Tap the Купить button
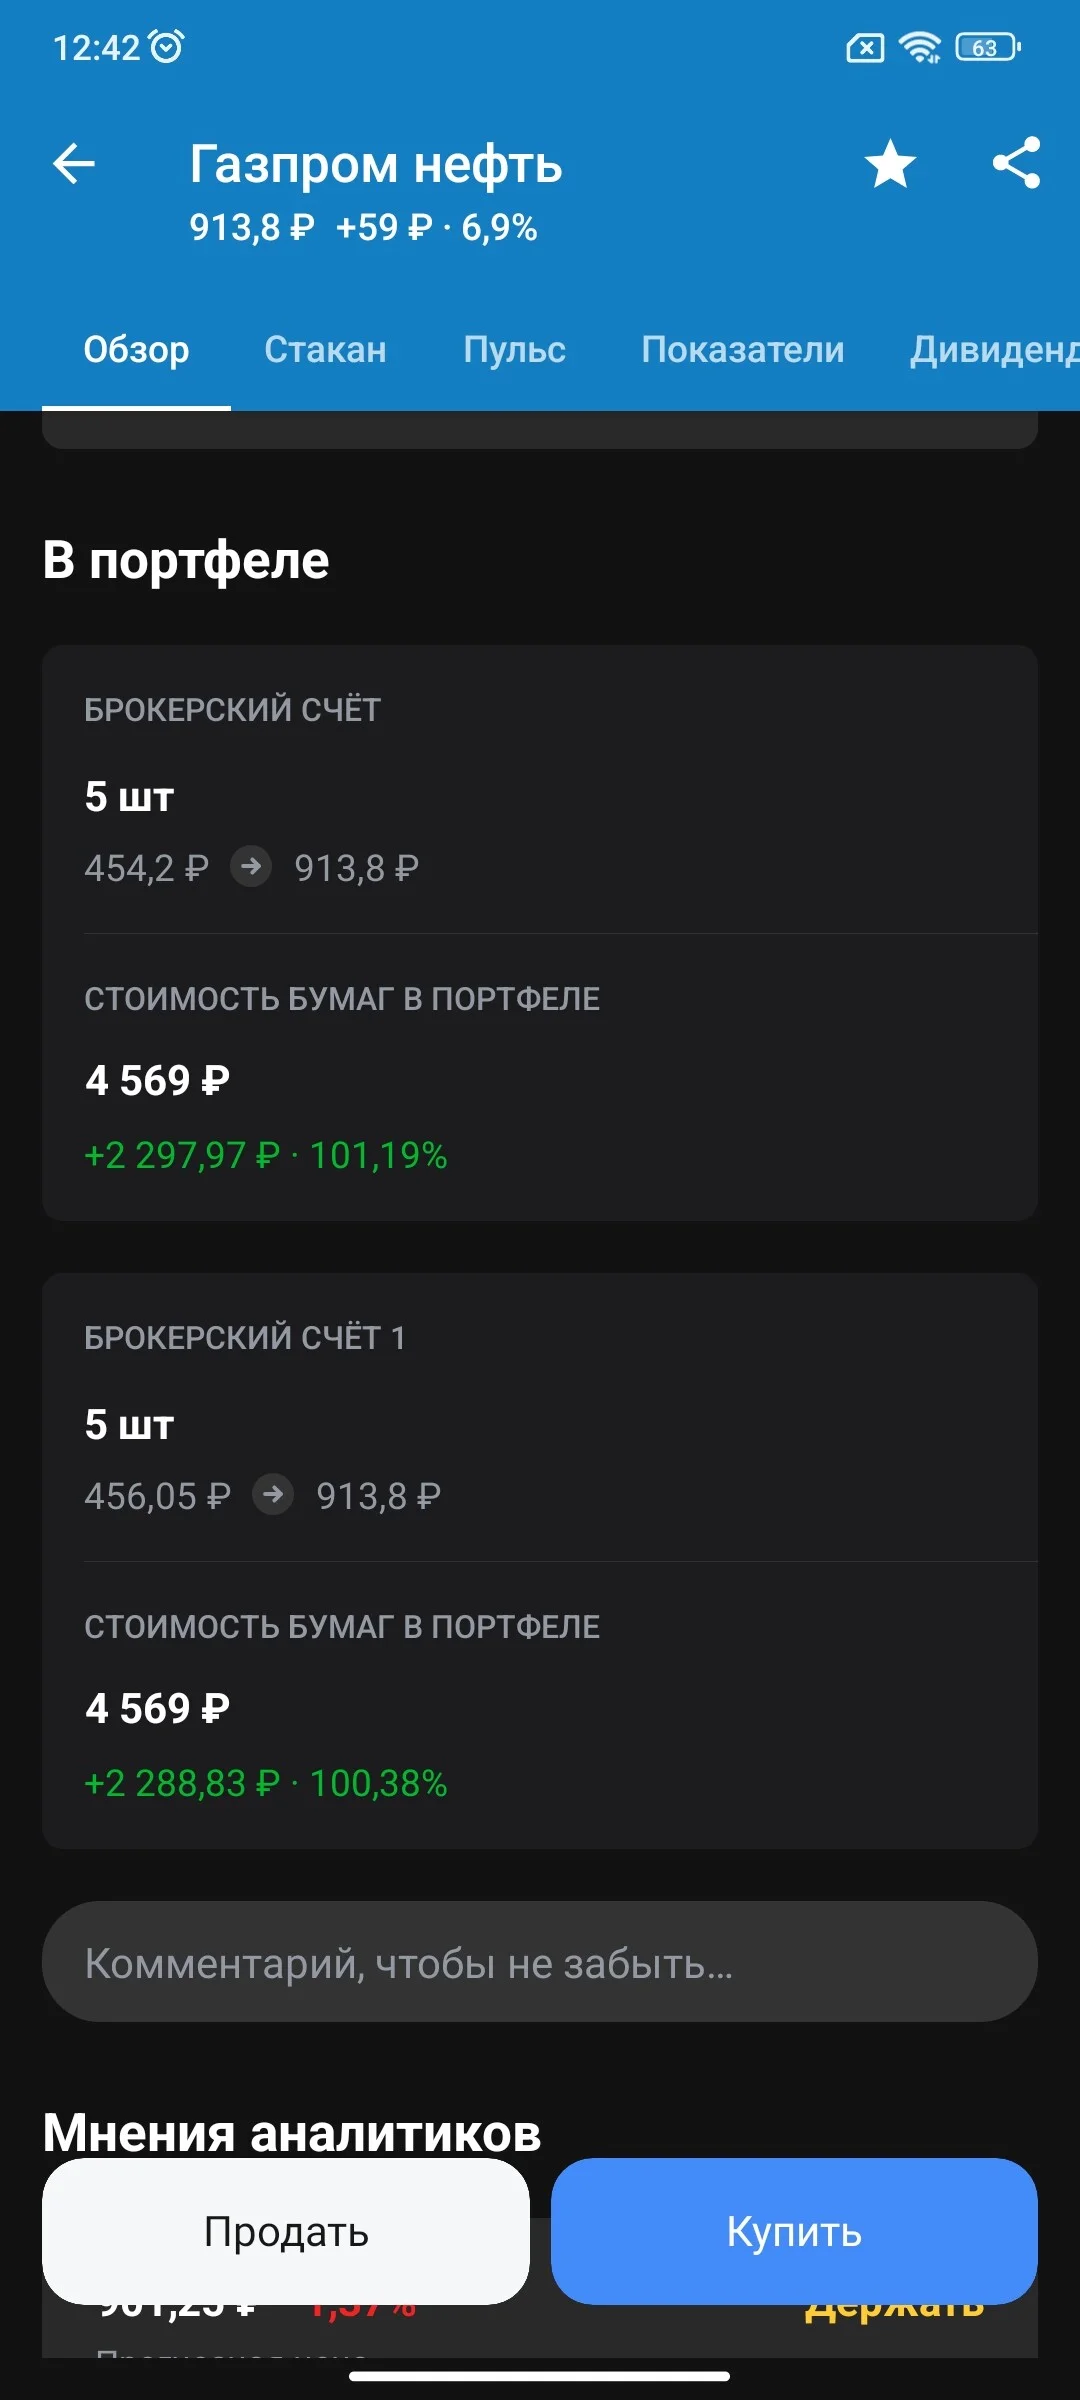The width and height of the screenshot is (1080, 2400). (794, 2231)
